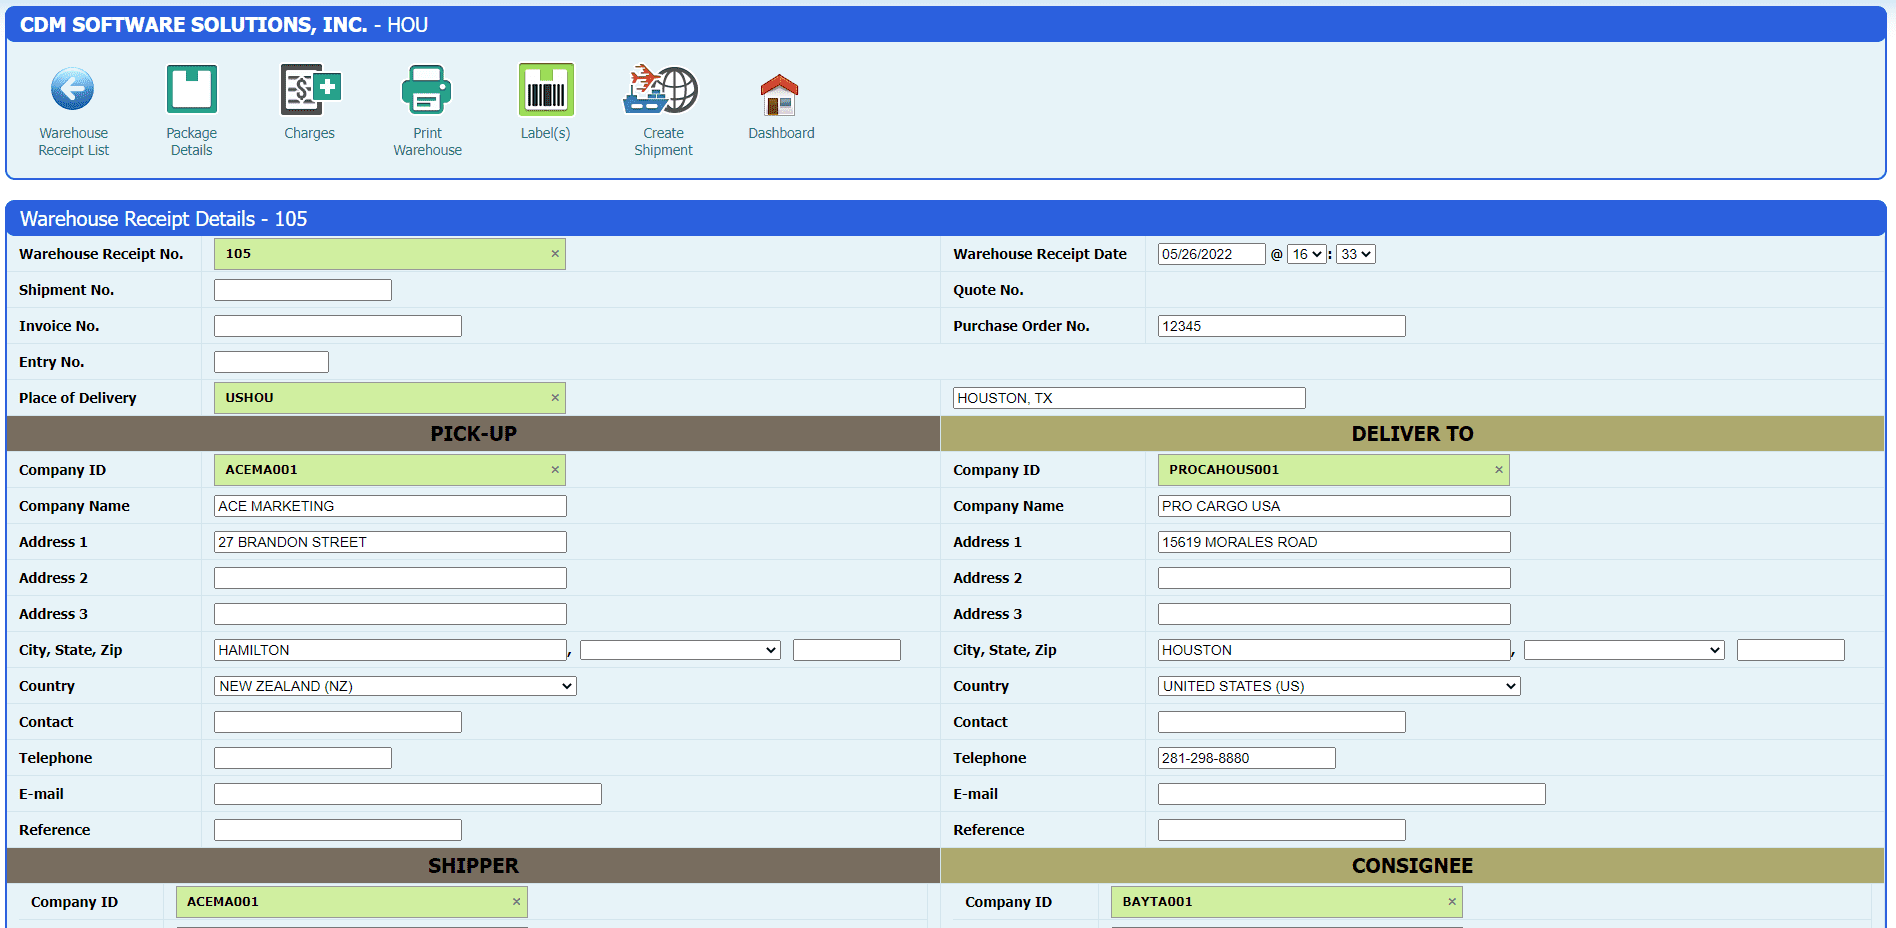
Task: Click the Invoice No. input field
Action: point(338,326)
